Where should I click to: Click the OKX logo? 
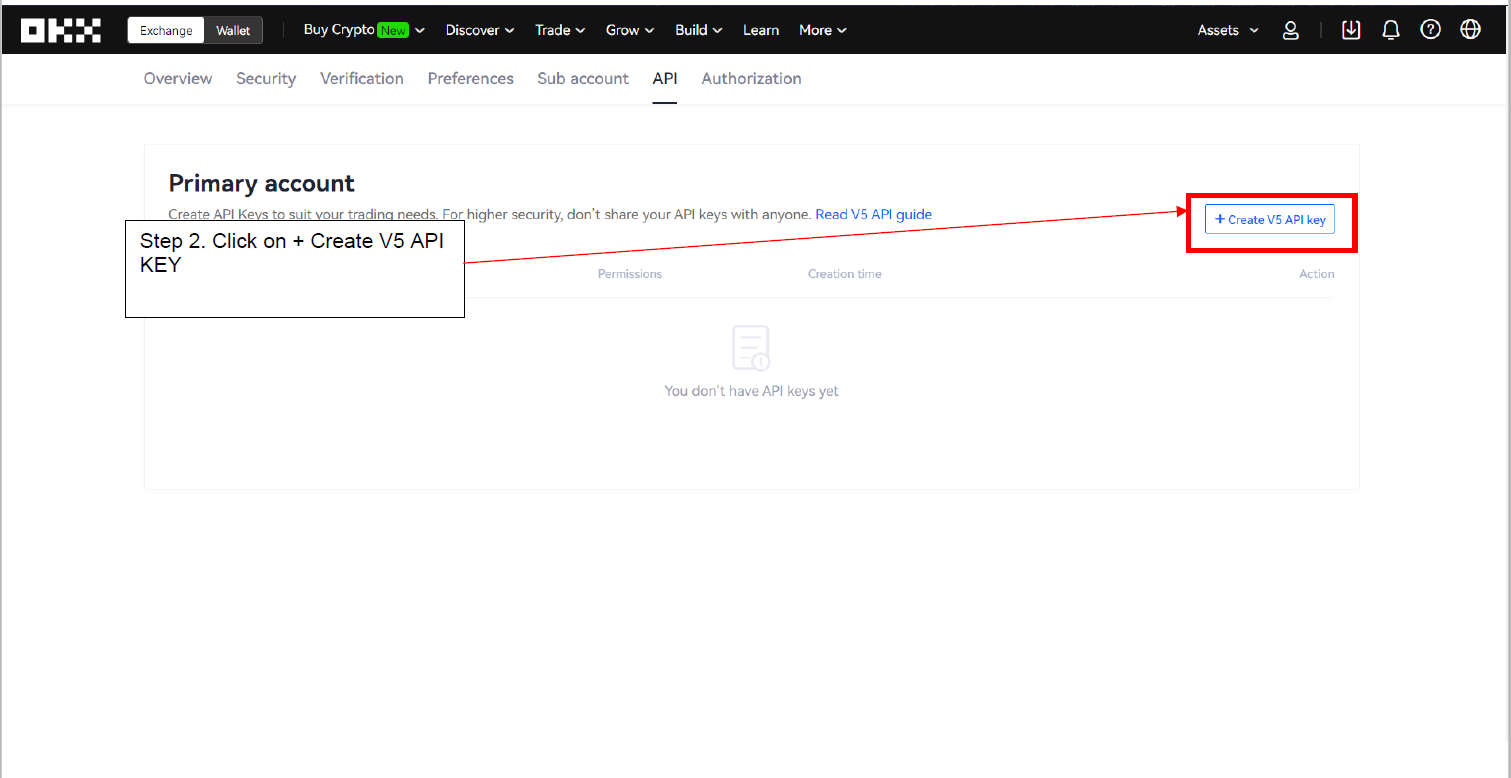point(61,30)
